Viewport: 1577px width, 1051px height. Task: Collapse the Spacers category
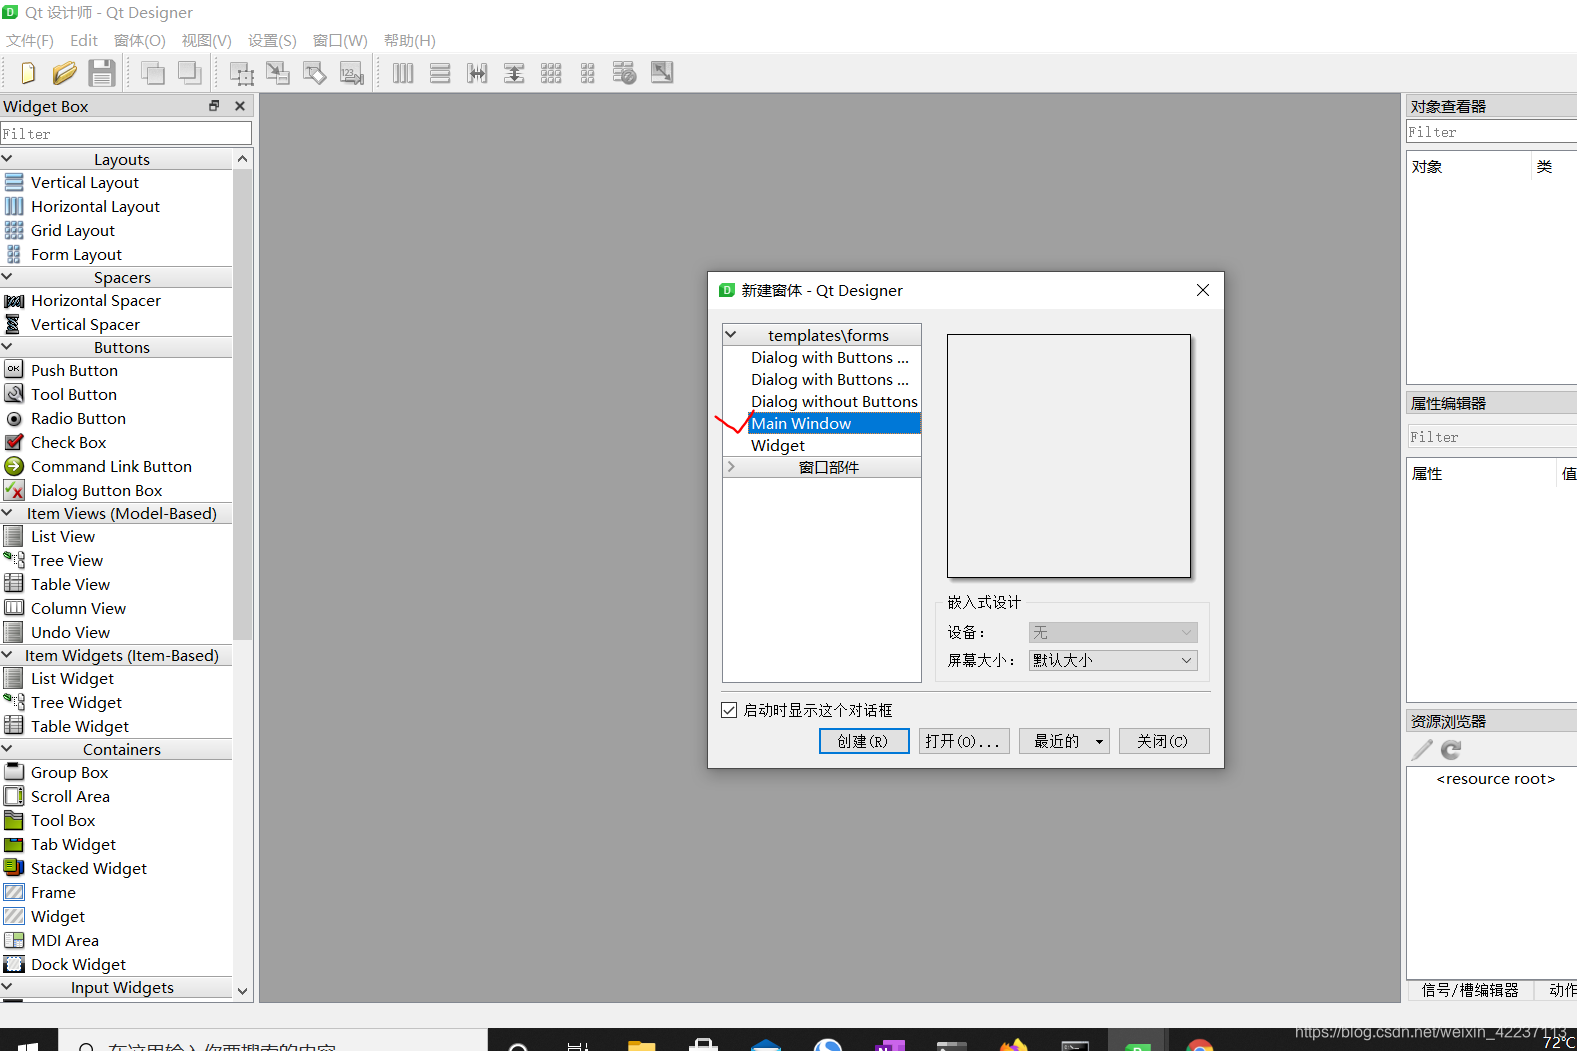8,277
